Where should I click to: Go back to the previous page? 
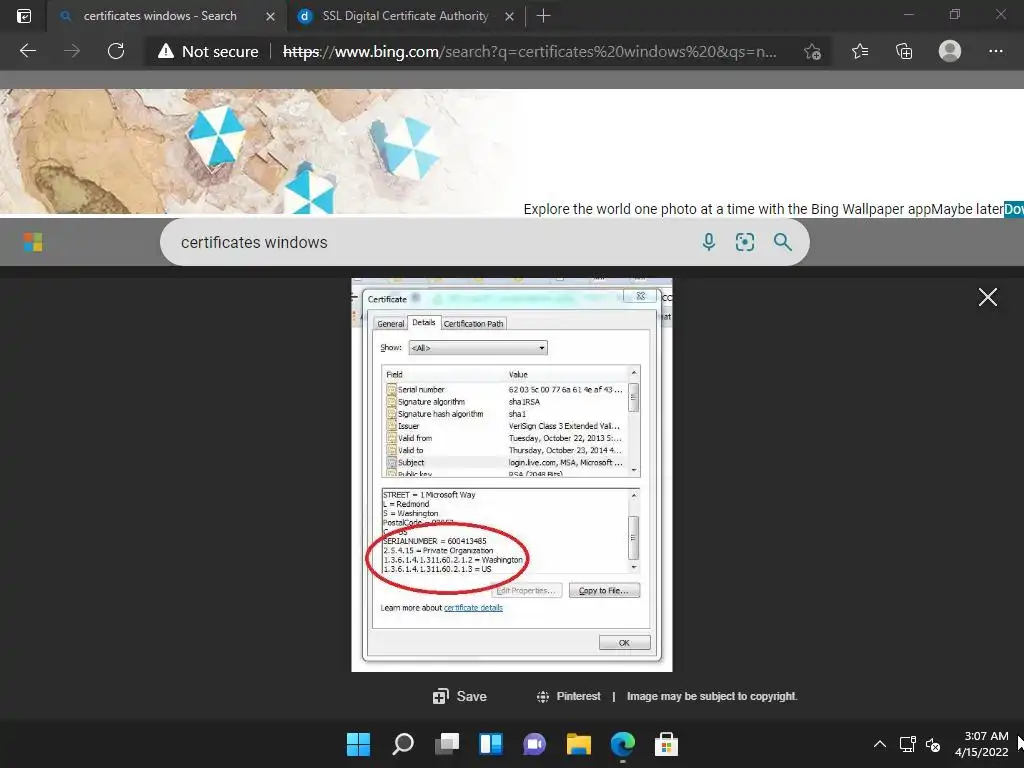pos(27,51)
